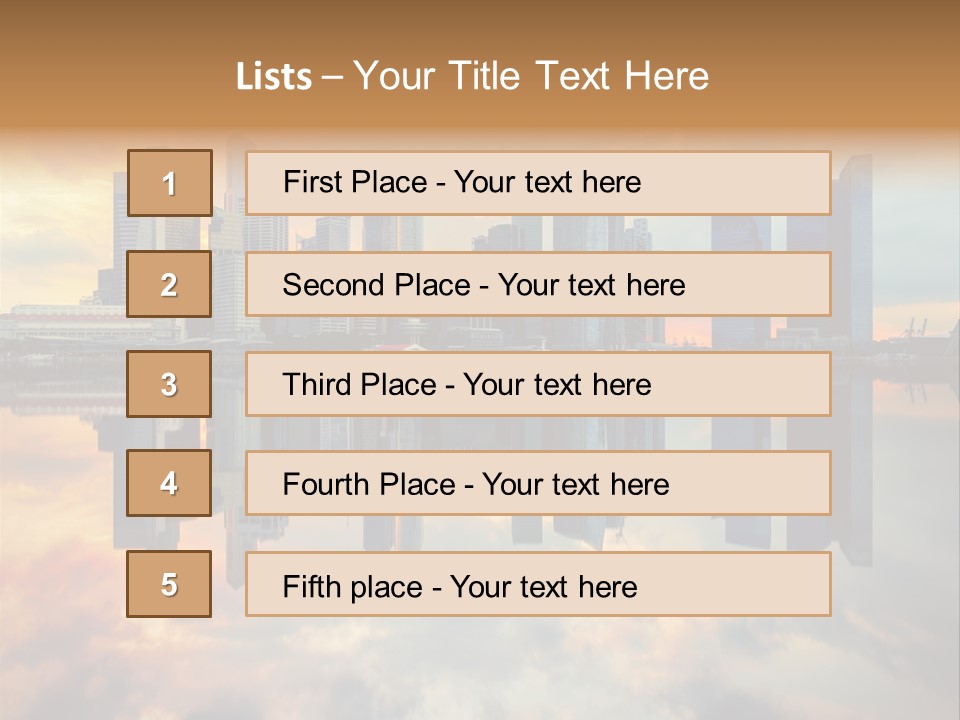This screenshot has height=720, width=960.
Task: Place cursor on the word "Second"
Action: [x=334, y=285]
